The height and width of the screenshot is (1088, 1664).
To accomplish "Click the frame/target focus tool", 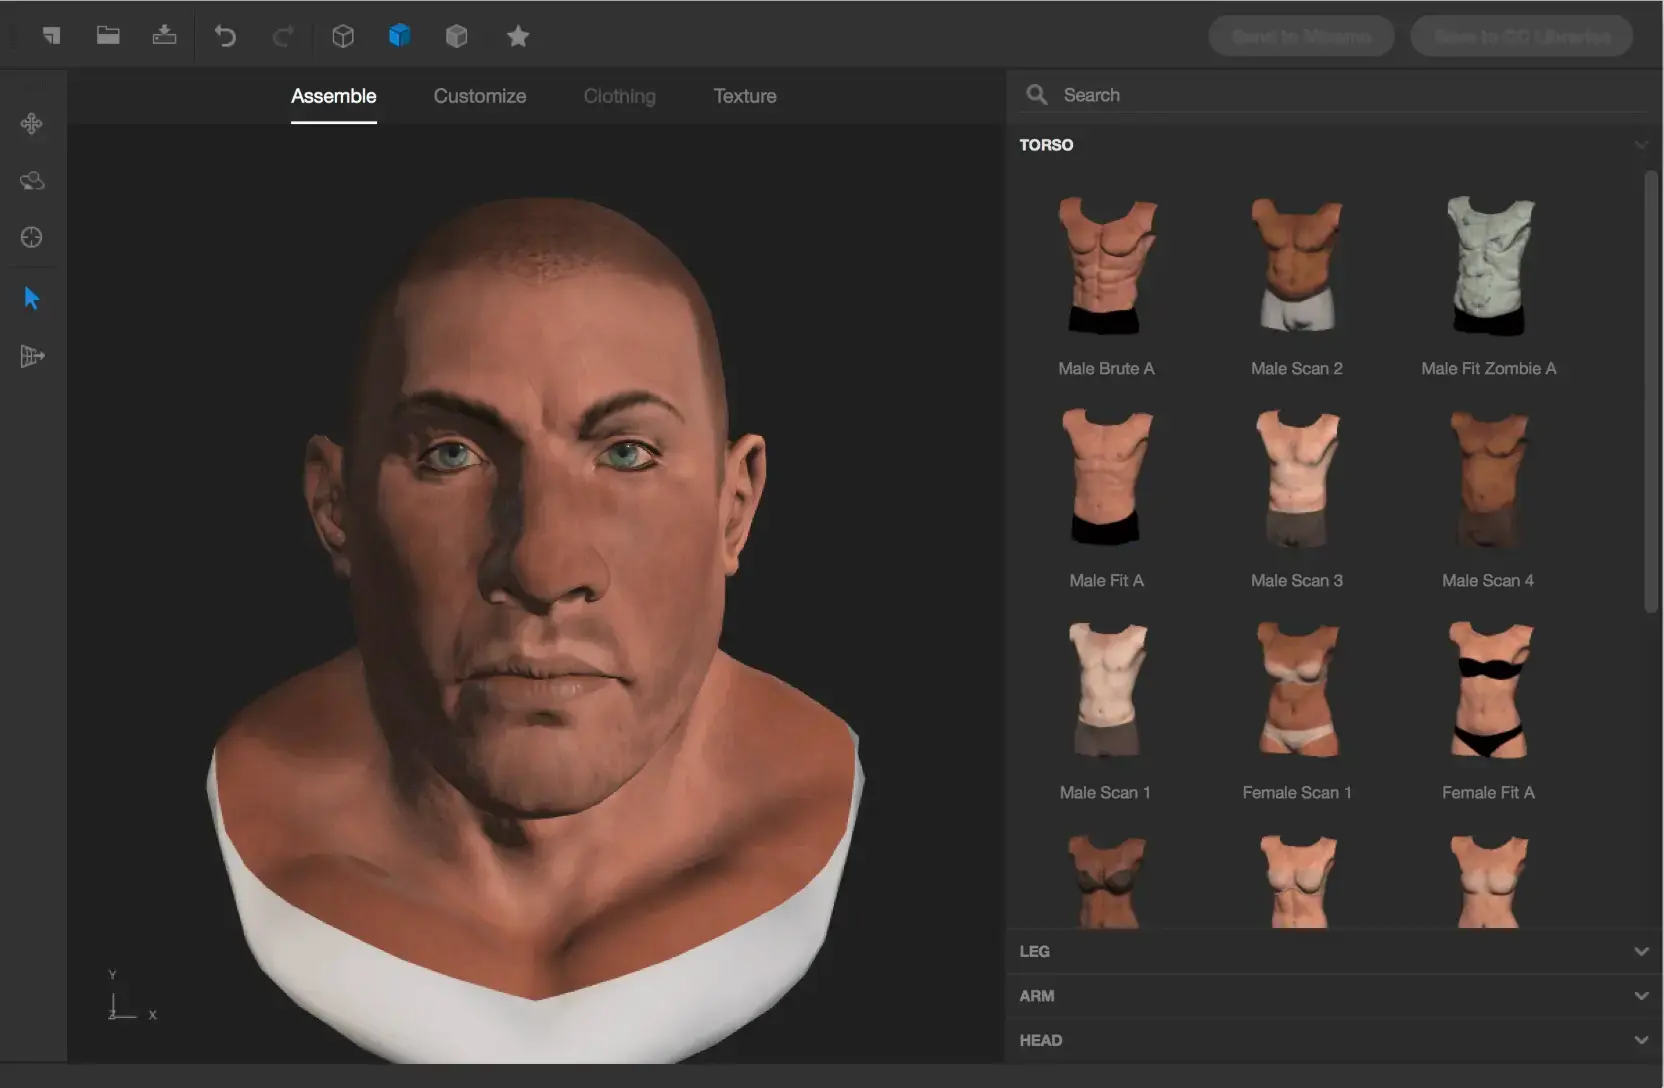I will [32, 238].
